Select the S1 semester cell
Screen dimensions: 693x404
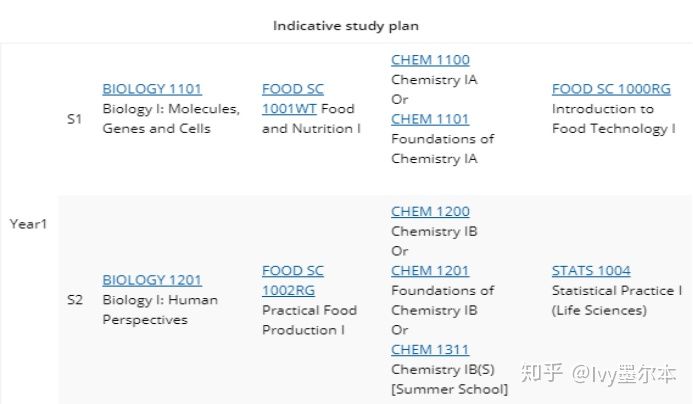click(x=74, y=119)
